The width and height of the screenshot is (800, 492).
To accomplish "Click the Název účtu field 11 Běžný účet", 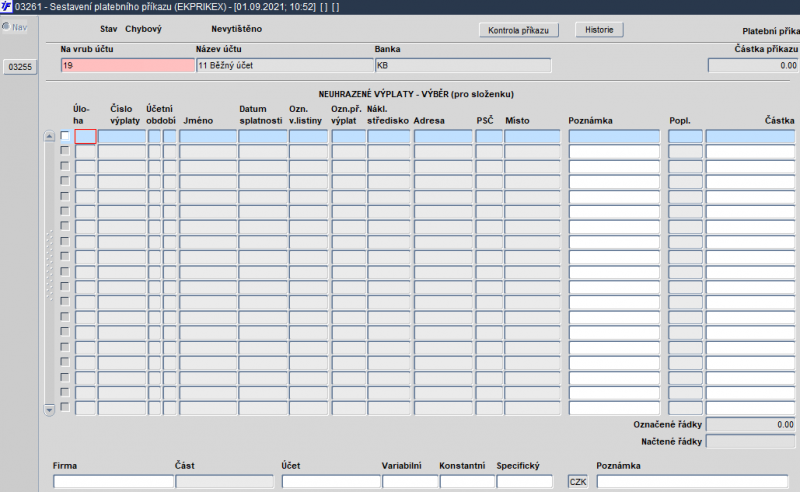I will 285,65.
